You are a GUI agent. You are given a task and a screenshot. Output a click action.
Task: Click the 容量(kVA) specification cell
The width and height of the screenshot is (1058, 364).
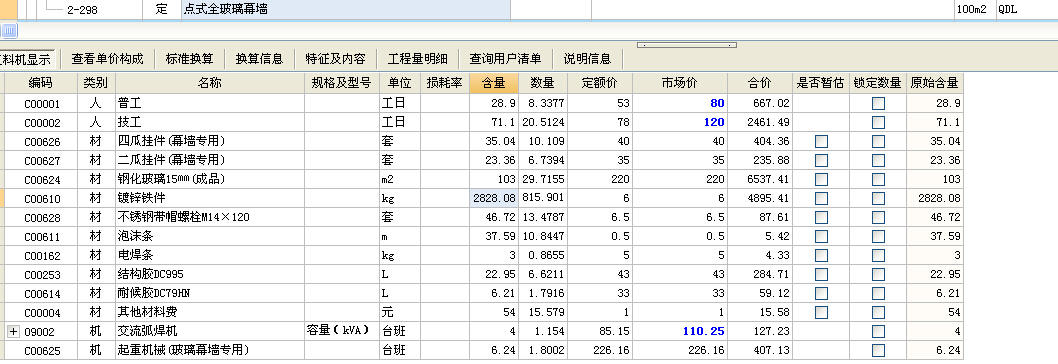(x=341, y=331)
